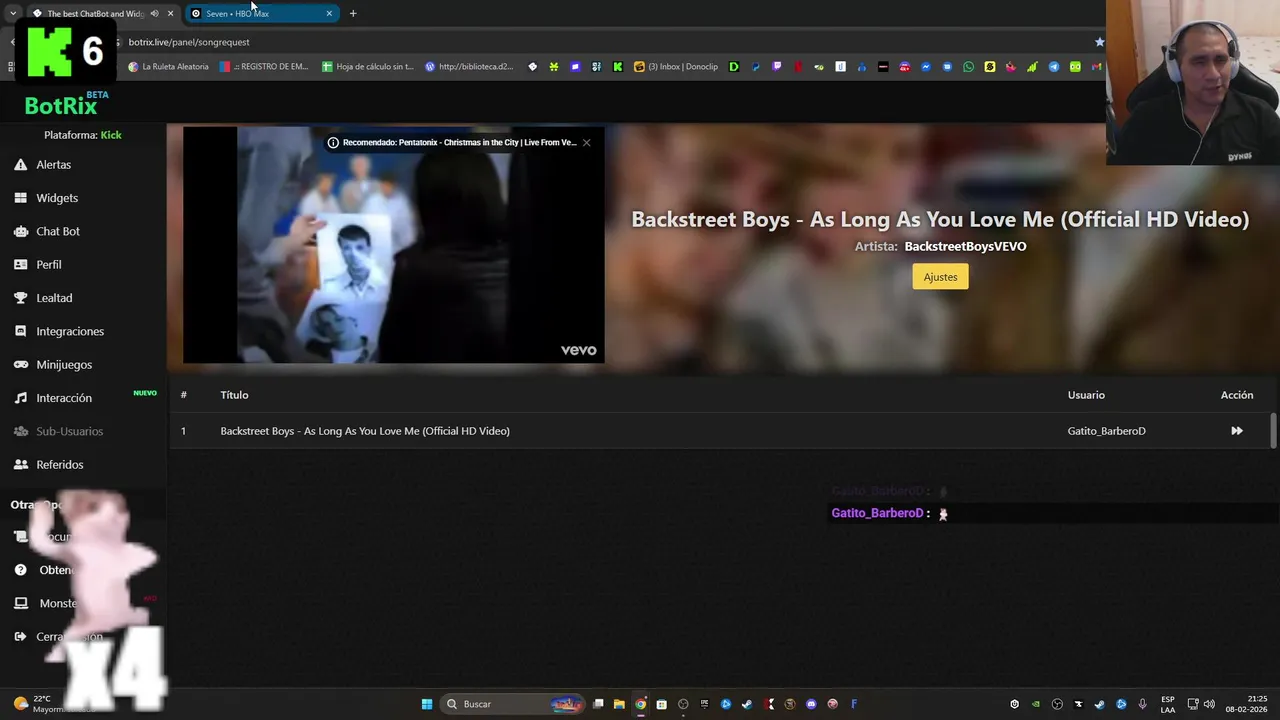The width and height of the screenshot is (1280, 720).
Task: Open File Explorer from taskbar
Action: (619, 704)
